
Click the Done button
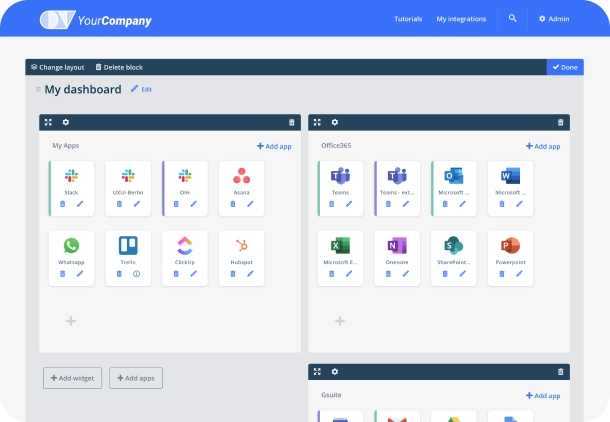565,67
